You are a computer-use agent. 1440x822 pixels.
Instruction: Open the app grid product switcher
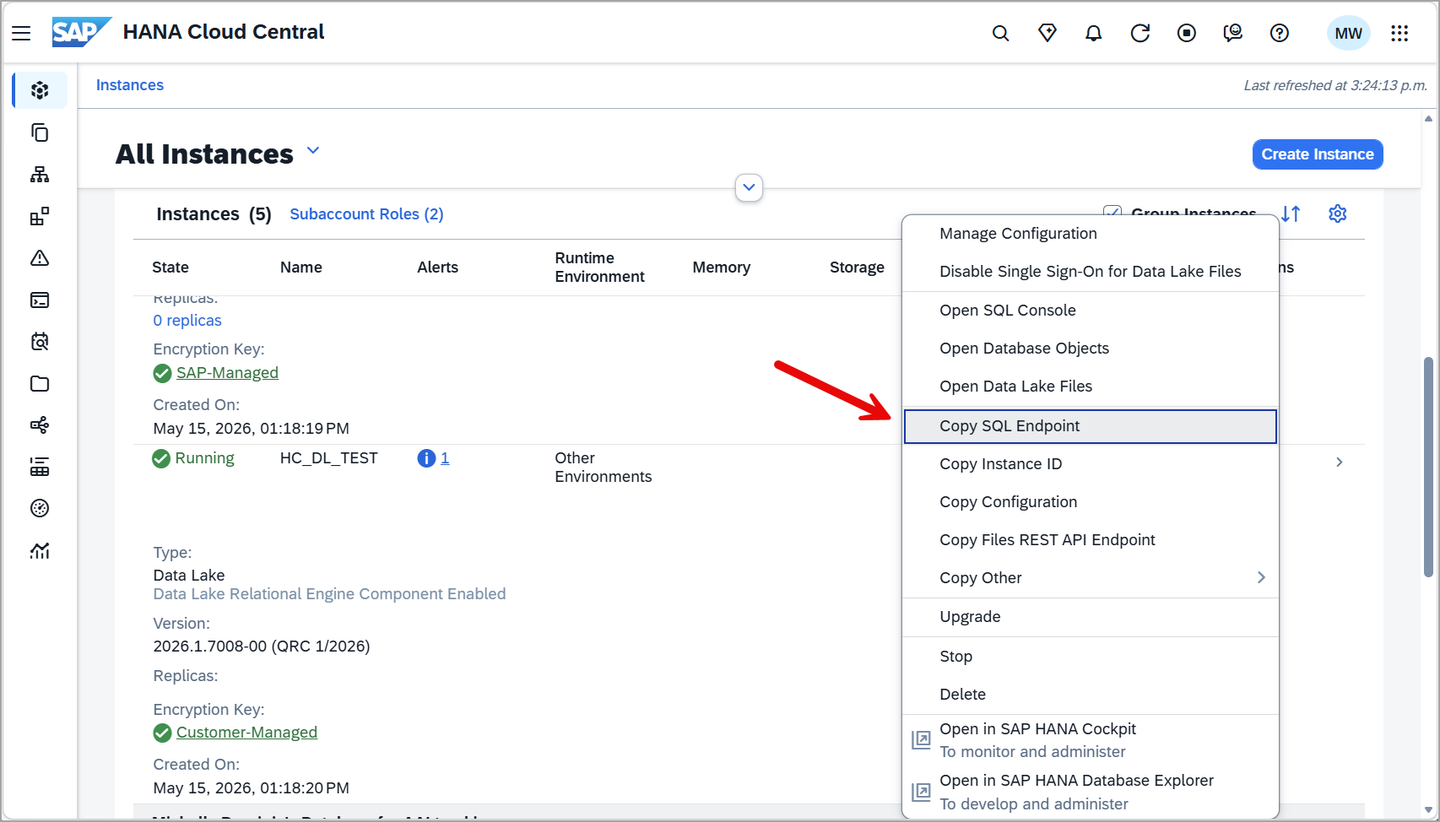coord(1400,33)
